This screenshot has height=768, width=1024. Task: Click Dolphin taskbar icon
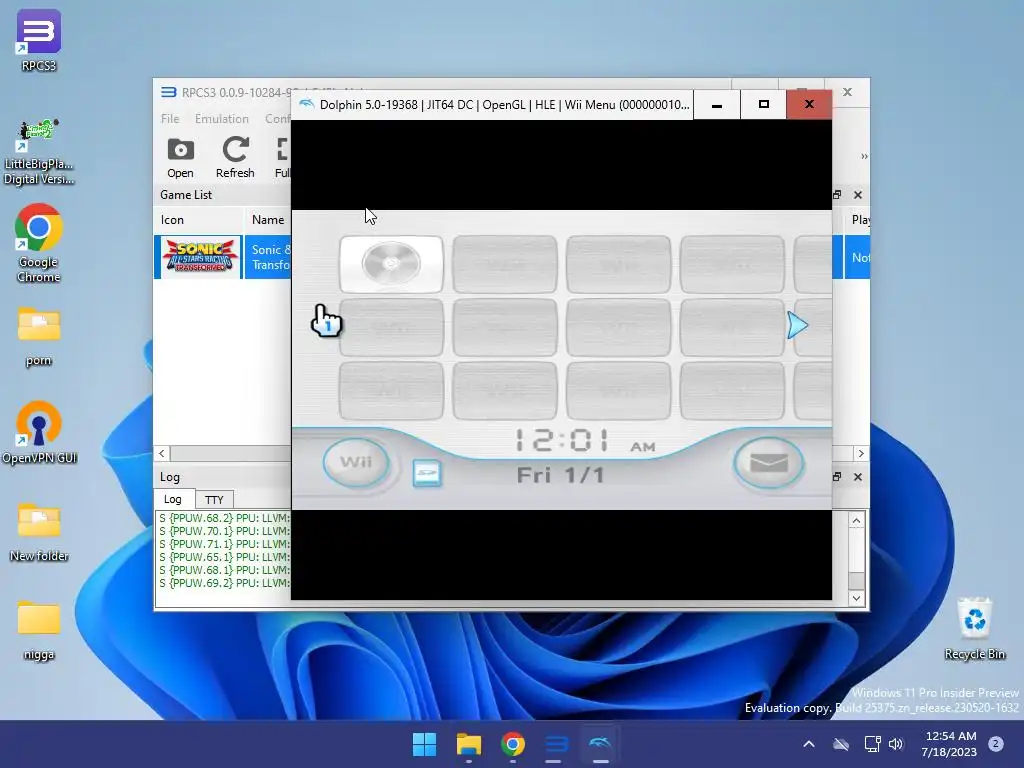click(600, 744)
